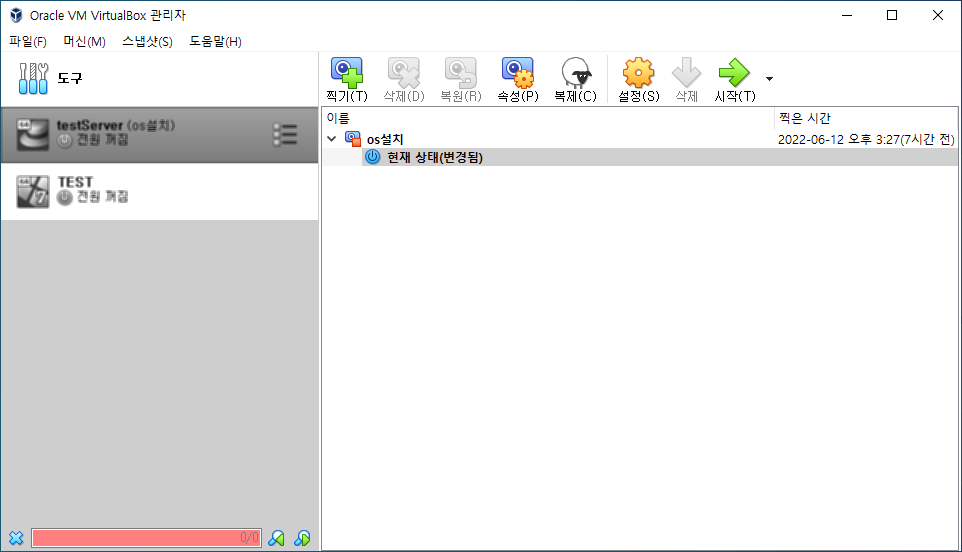Open snapshot 속성(P) properties
This screenshot has width=962, height=552.
[x=518, y=80]
